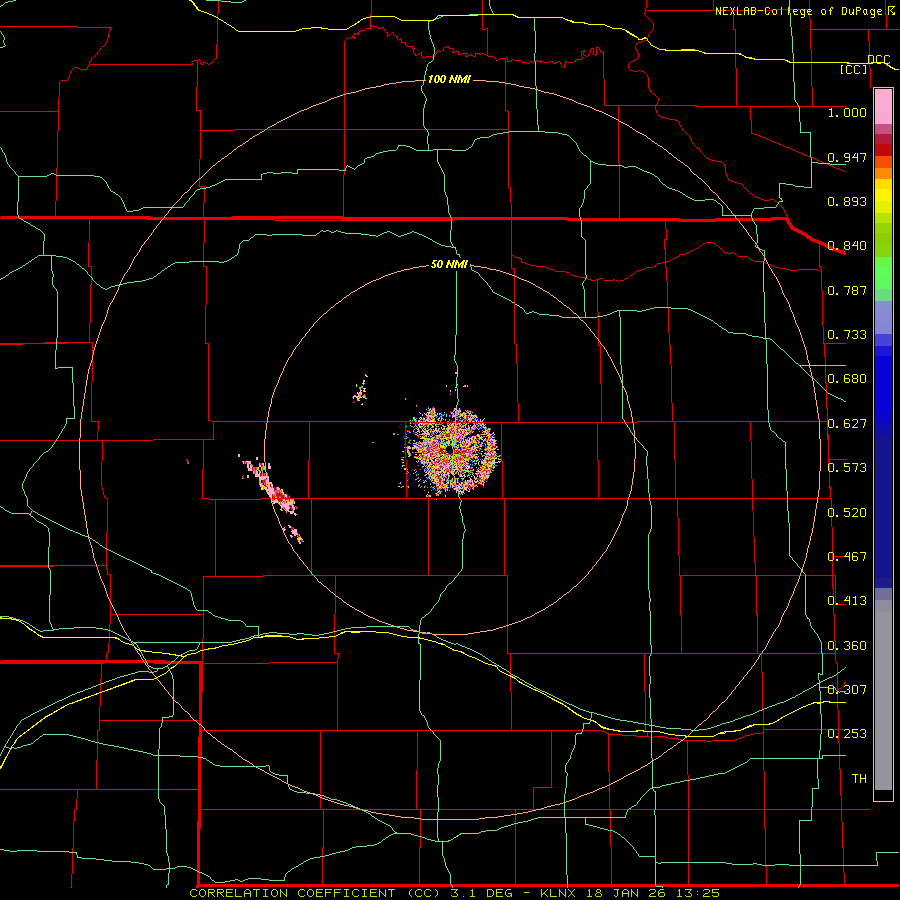Select the 0.733 legend value
The height and width of the screenshot is (900, 900).
pos(847,335)
